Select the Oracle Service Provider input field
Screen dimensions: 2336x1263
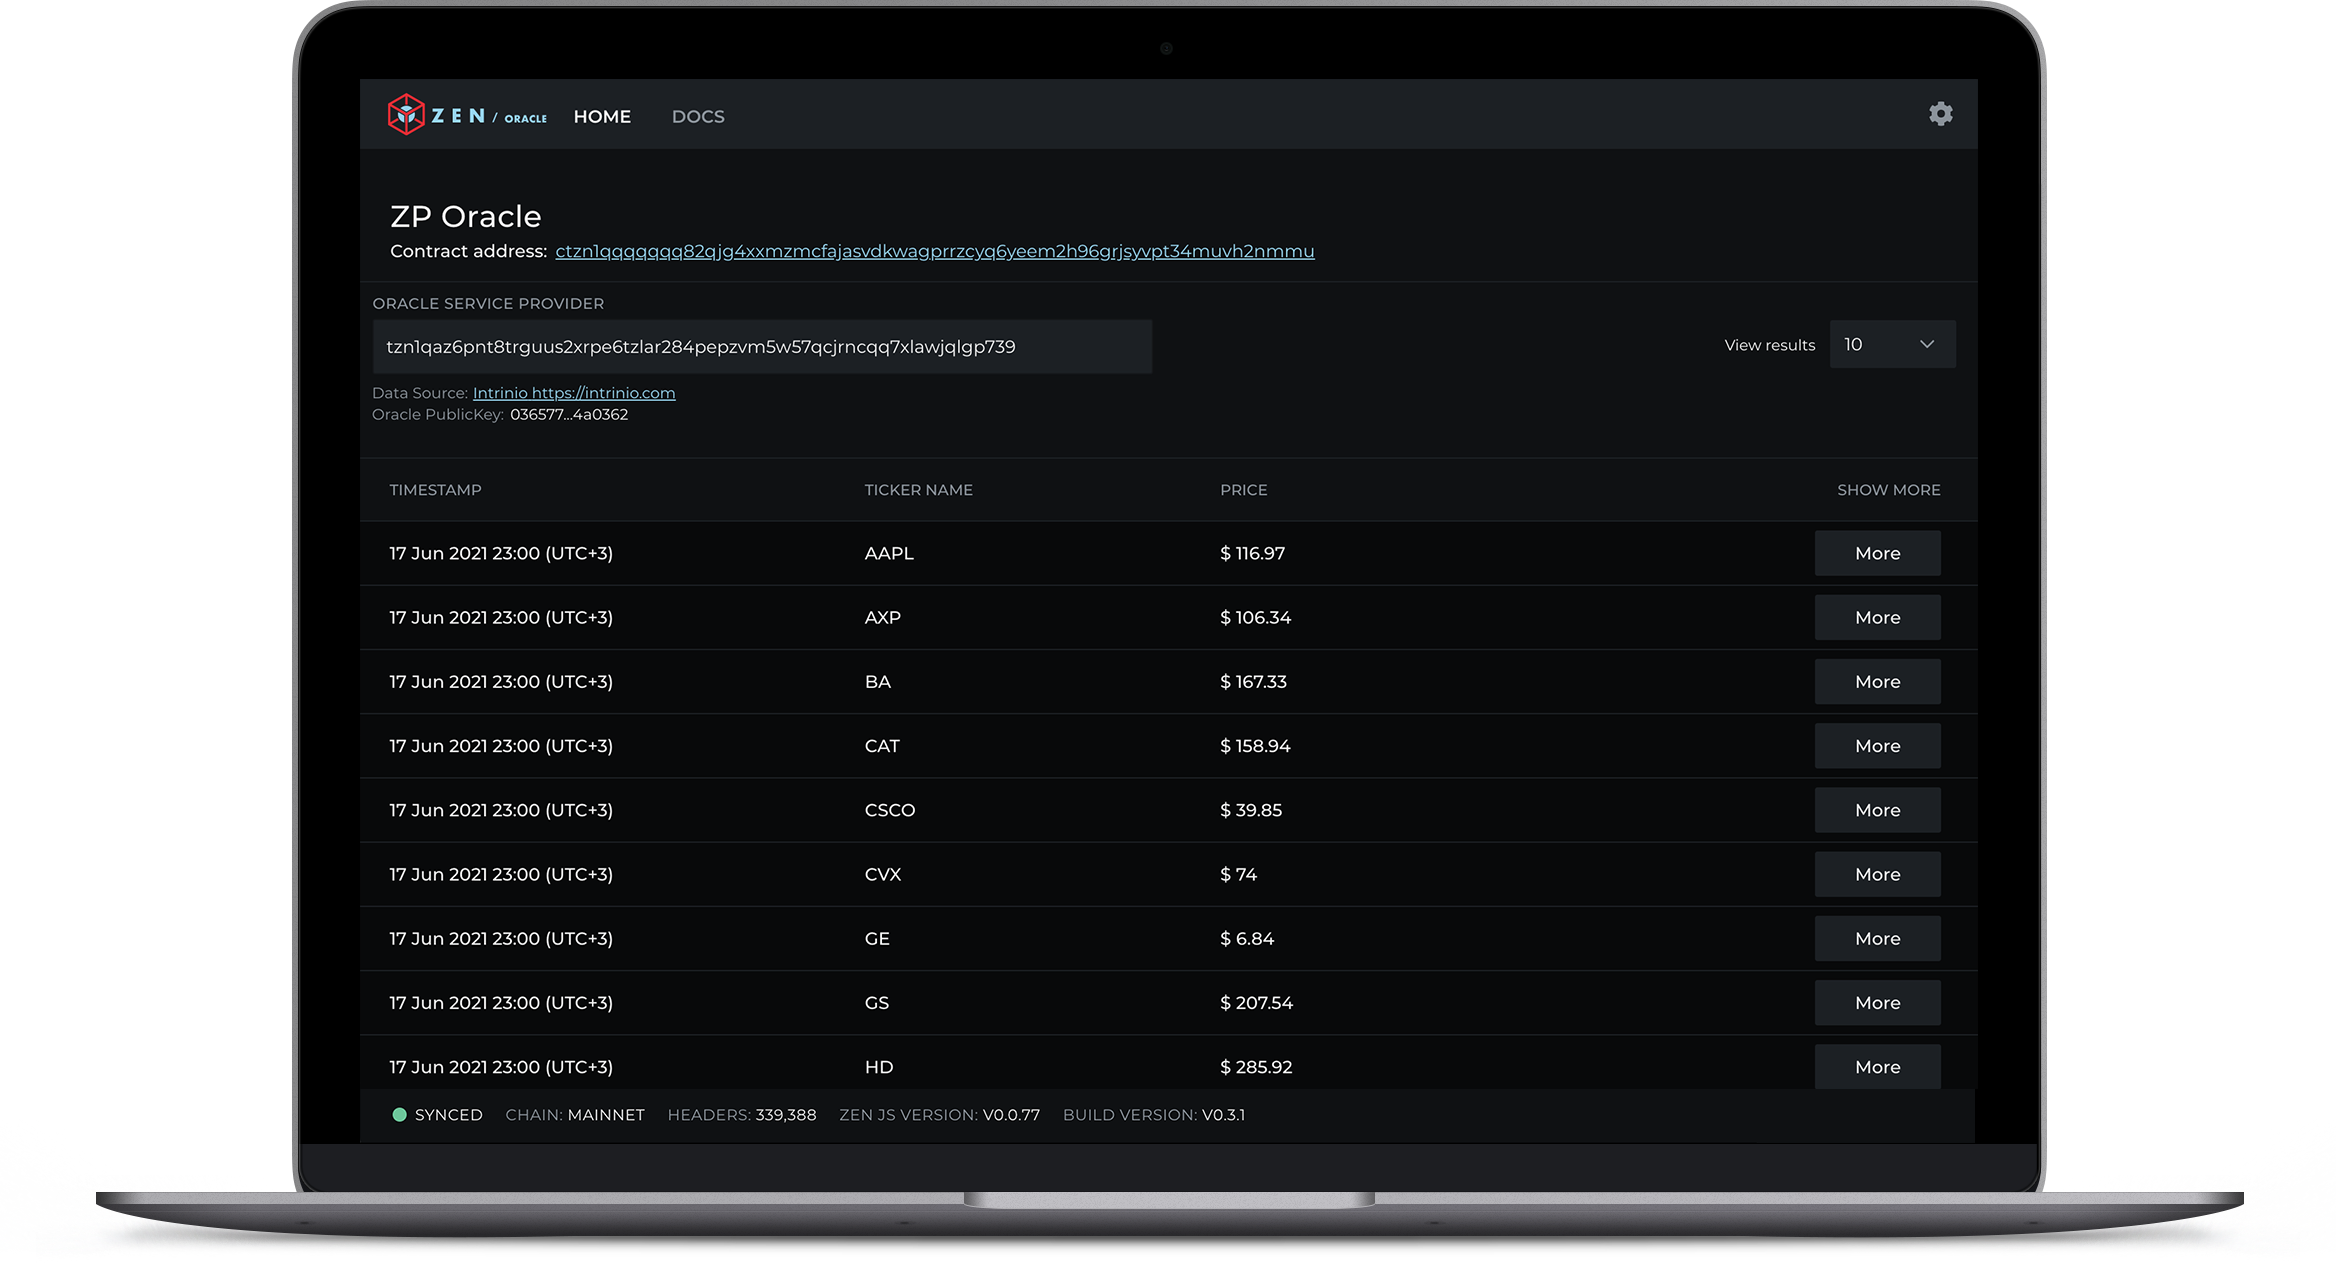tap(762, 346)
